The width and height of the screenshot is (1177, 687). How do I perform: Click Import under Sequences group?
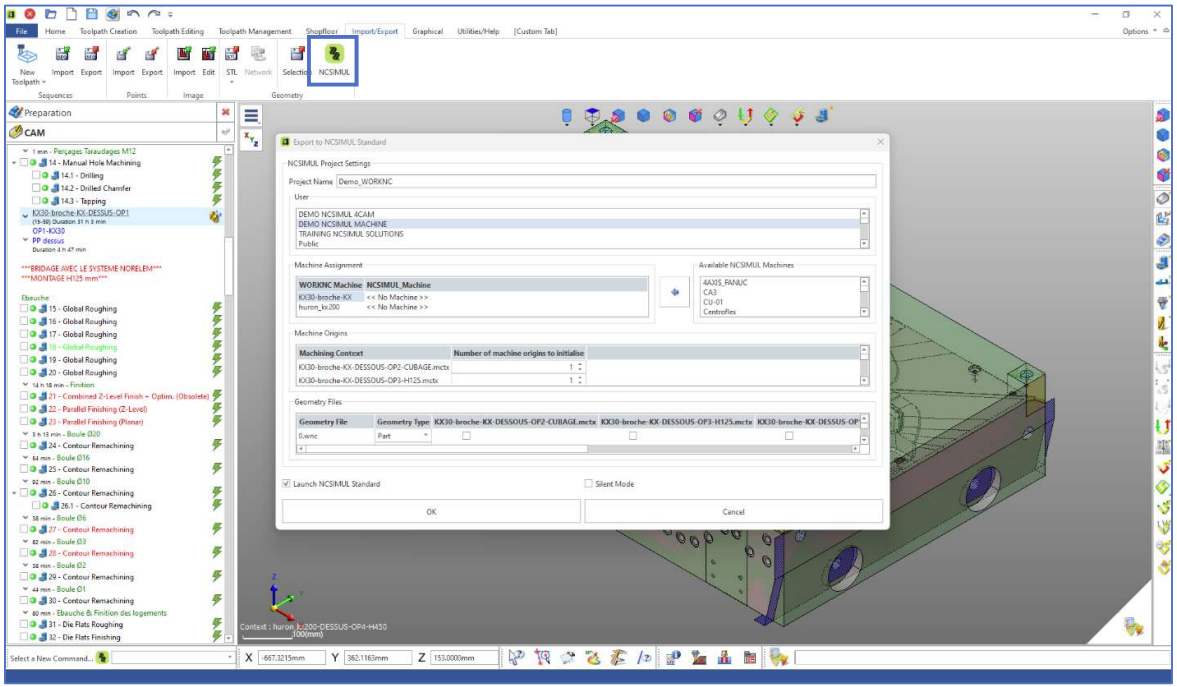(62, 61)
